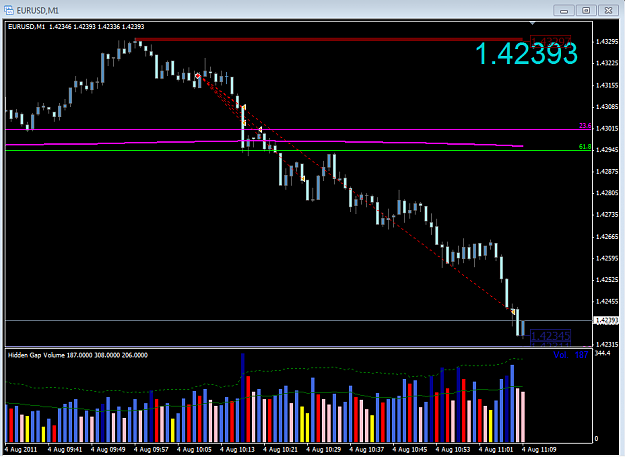Click the chart shift triangle marker
The height and width of the screenshot is (457, 625).
click(x=533, y=24)
